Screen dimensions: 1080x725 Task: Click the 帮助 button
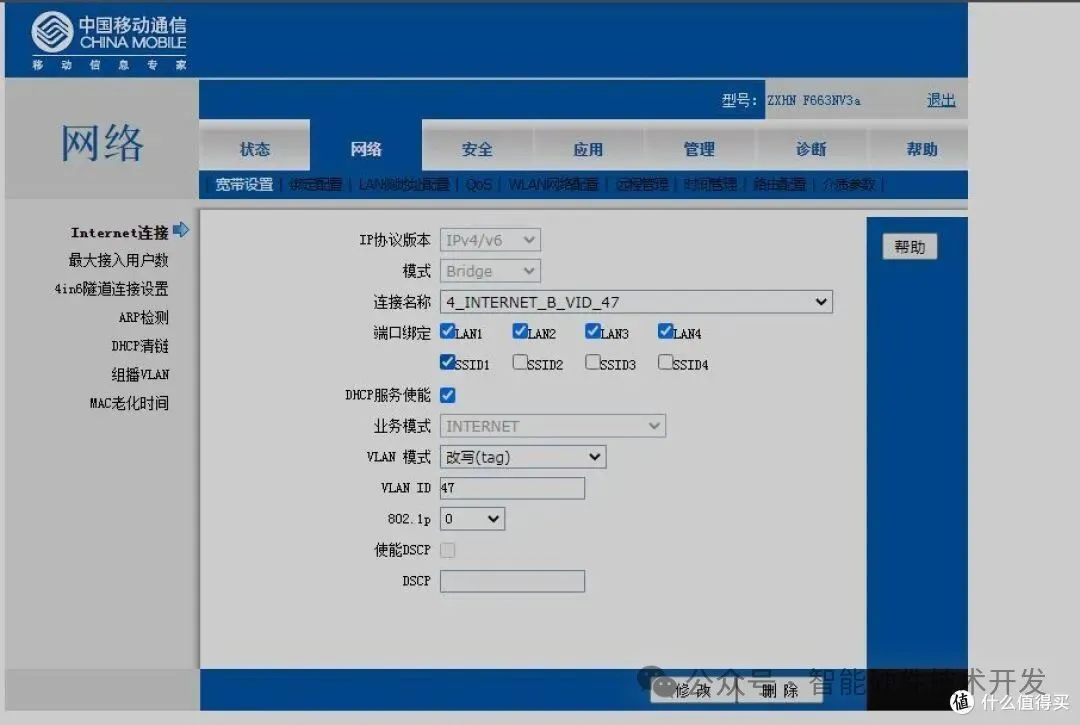908,246
